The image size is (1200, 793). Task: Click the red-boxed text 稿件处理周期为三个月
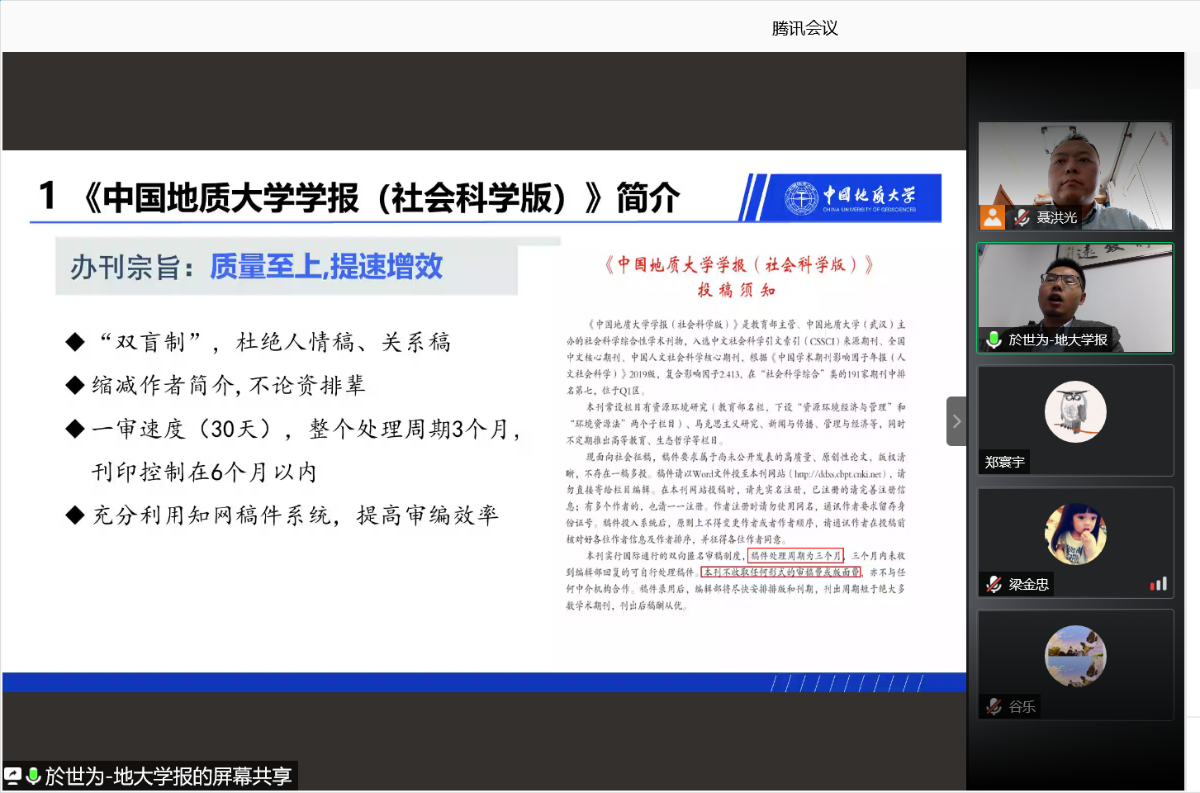[796, 555]
